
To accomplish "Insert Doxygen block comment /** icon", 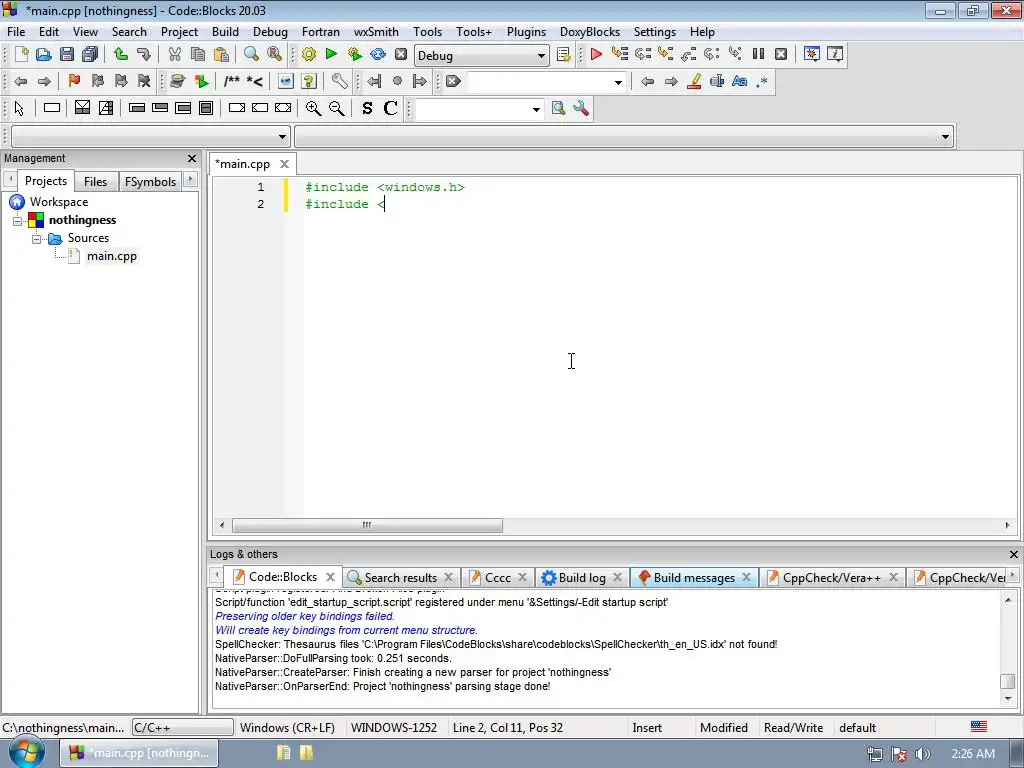I will [231, 81].
